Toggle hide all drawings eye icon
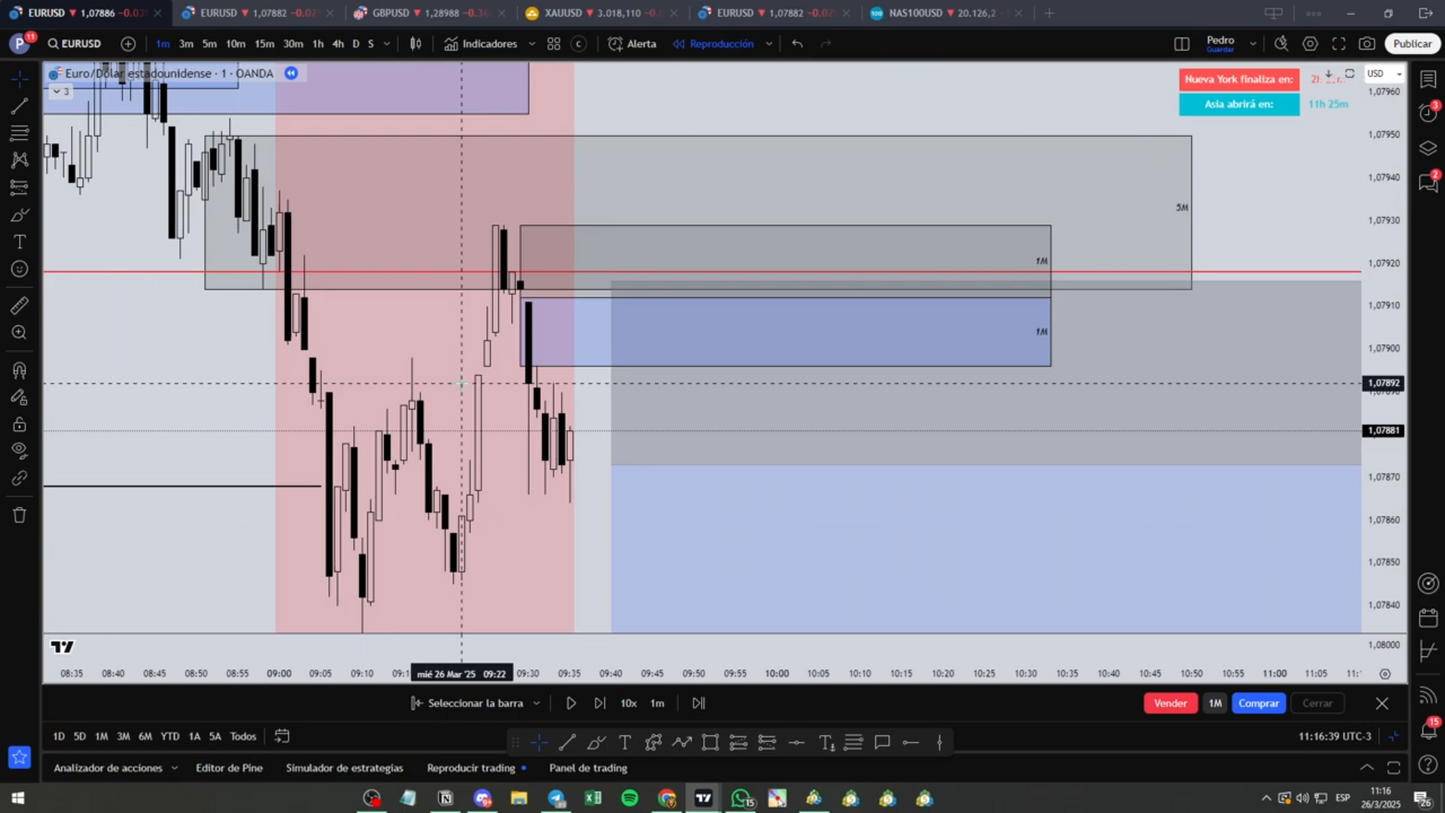Image resolution: width=1445 pixels, height=813 pixels. (19, 451)
